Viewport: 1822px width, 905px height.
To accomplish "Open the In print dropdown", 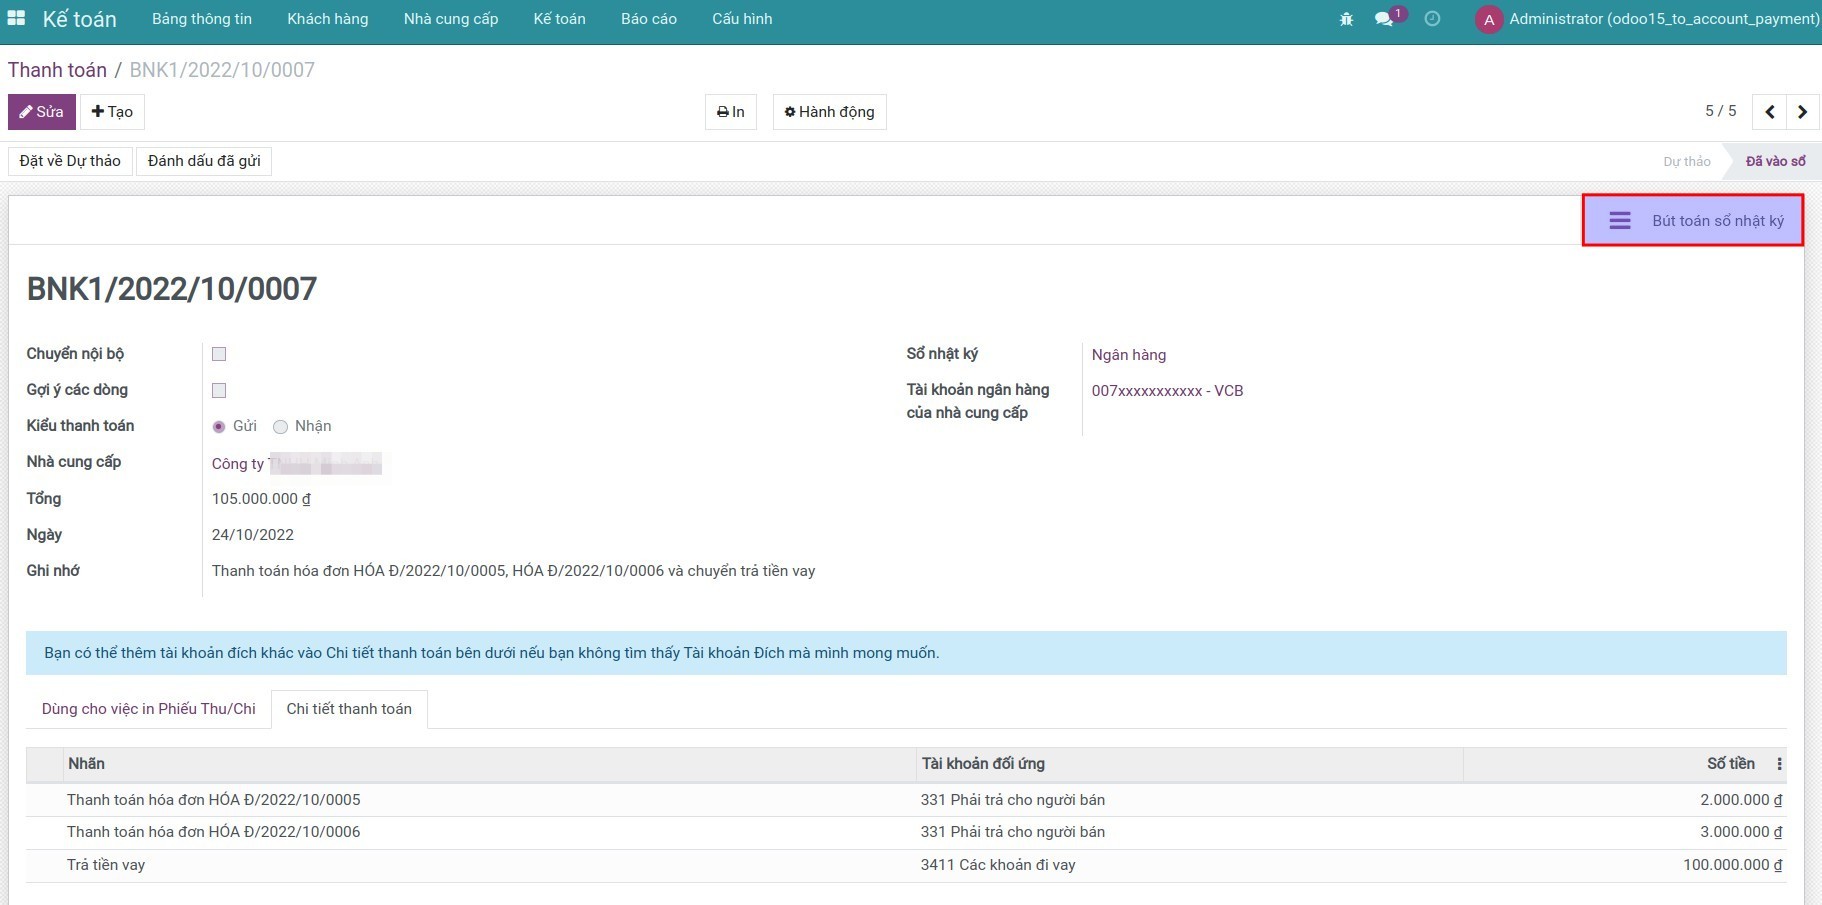I will [x=731, y=112].
